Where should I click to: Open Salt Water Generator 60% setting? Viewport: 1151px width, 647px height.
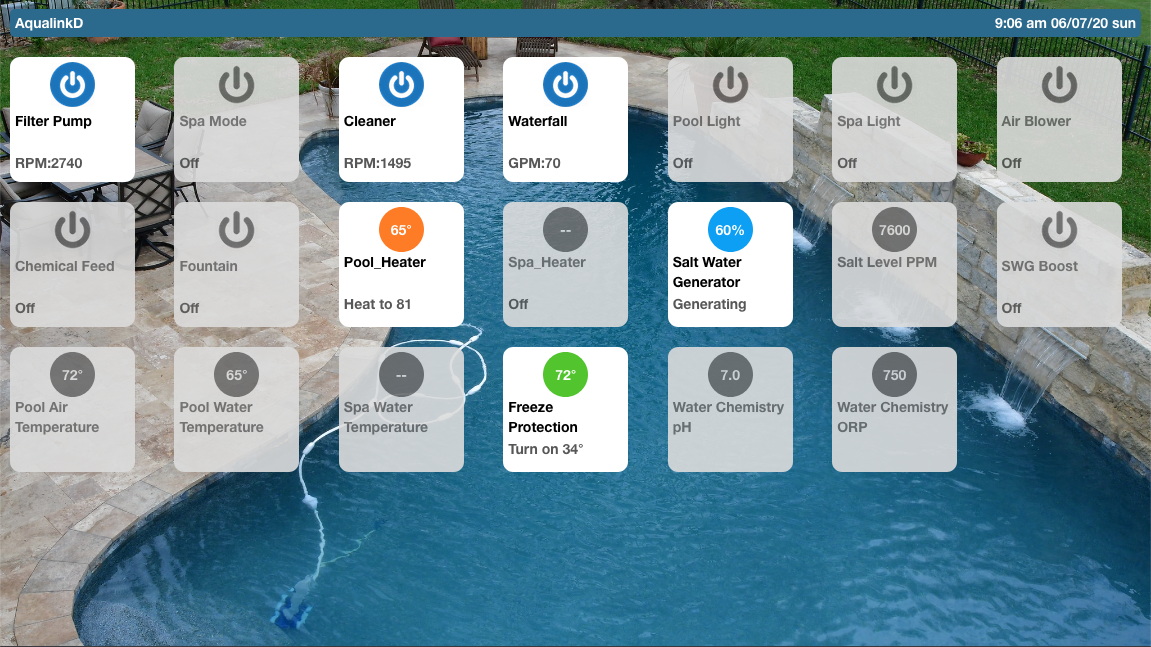point(730,230)
